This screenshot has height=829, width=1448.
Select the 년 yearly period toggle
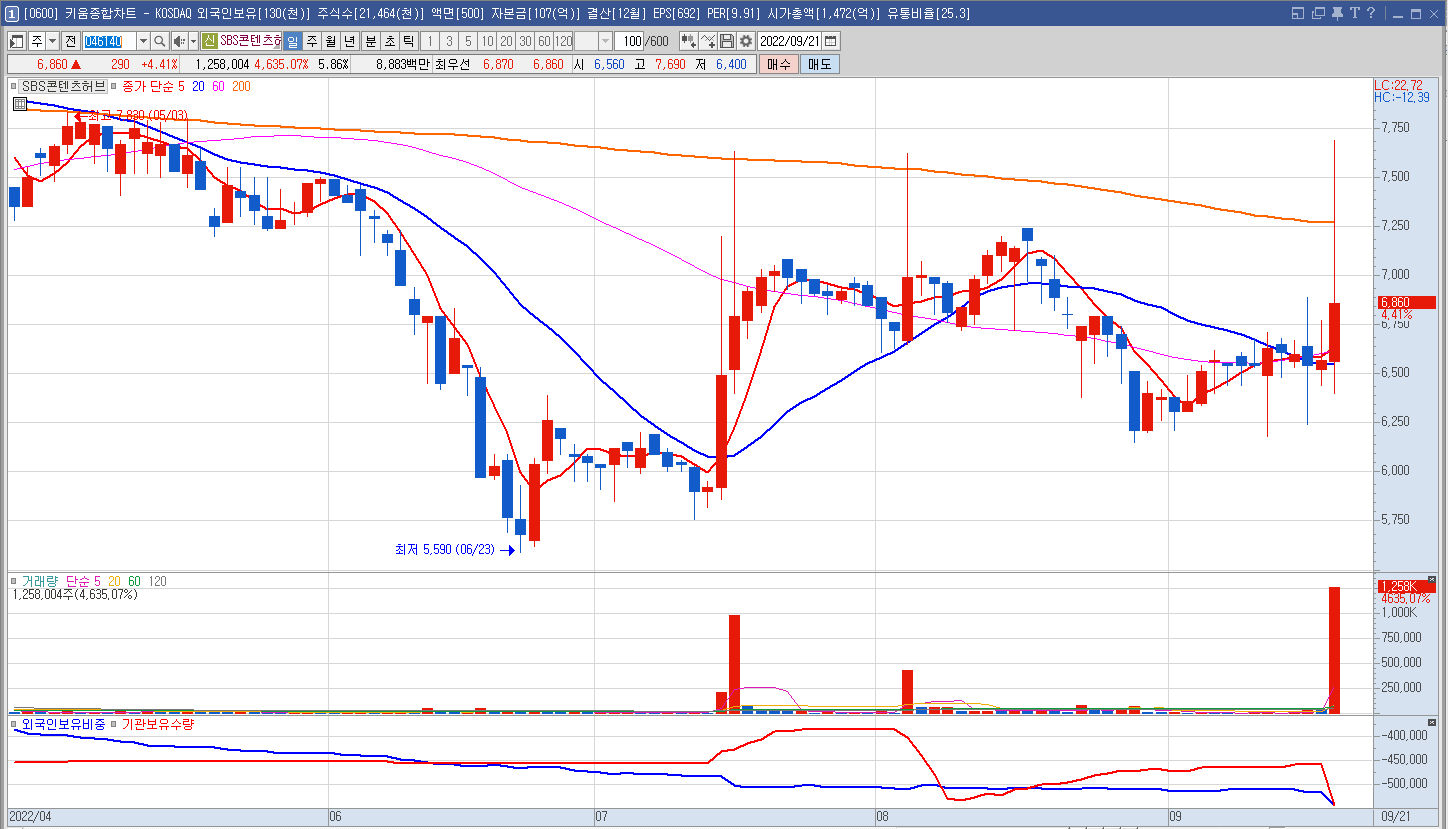click(349, 41)
